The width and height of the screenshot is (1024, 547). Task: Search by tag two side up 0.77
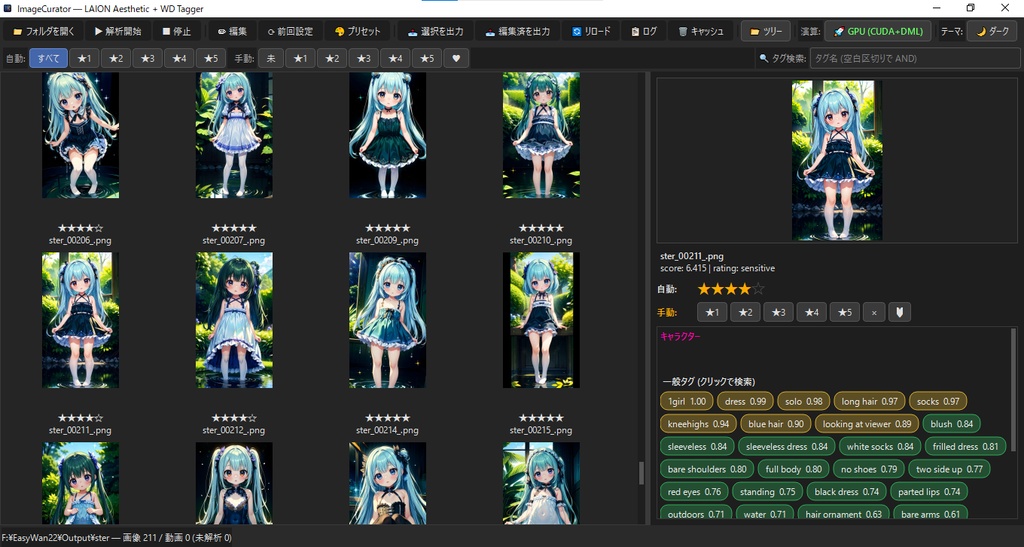pyautogui.click(x=949, y=469)
